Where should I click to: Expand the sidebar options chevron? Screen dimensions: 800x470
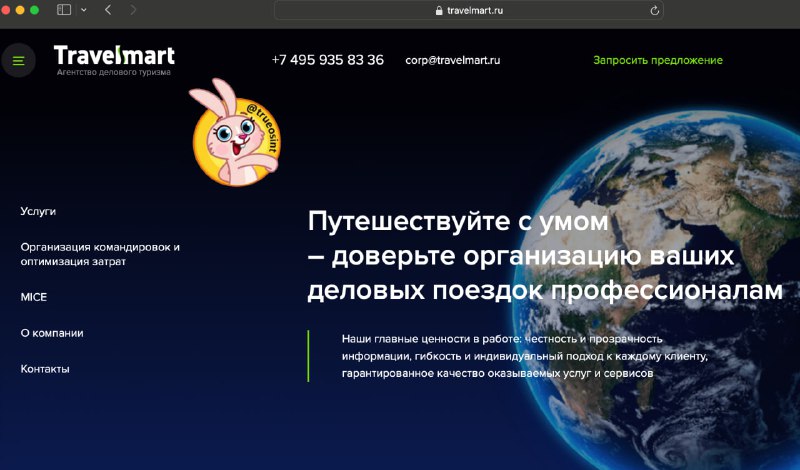pos(84,10)
